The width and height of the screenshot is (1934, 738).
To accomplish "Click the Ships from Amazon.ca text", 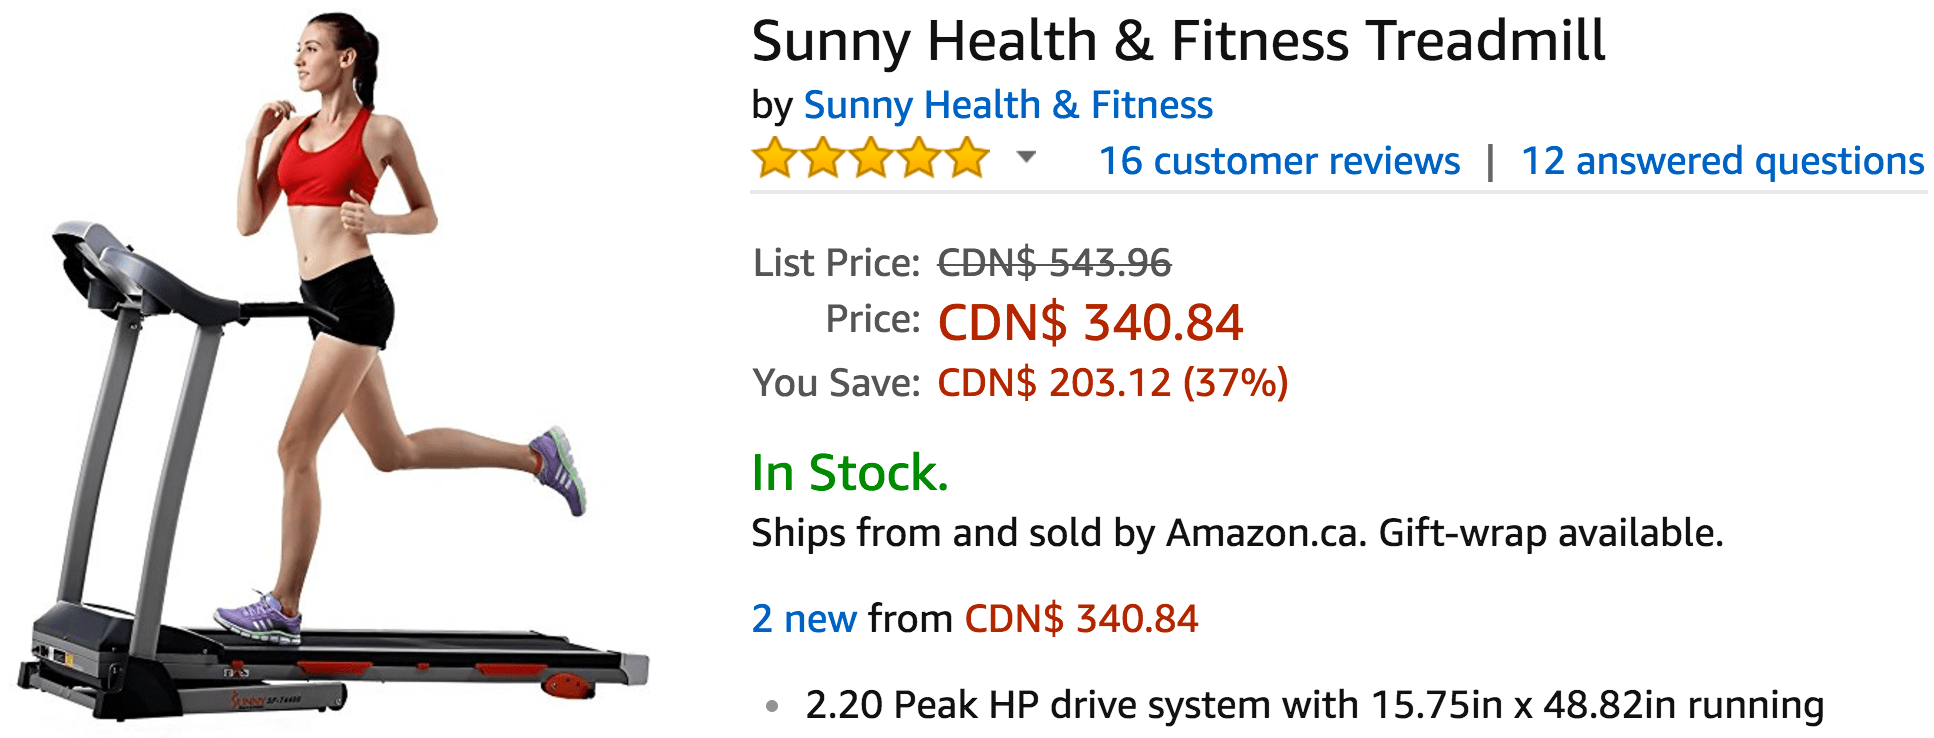I will [1059, 533].
